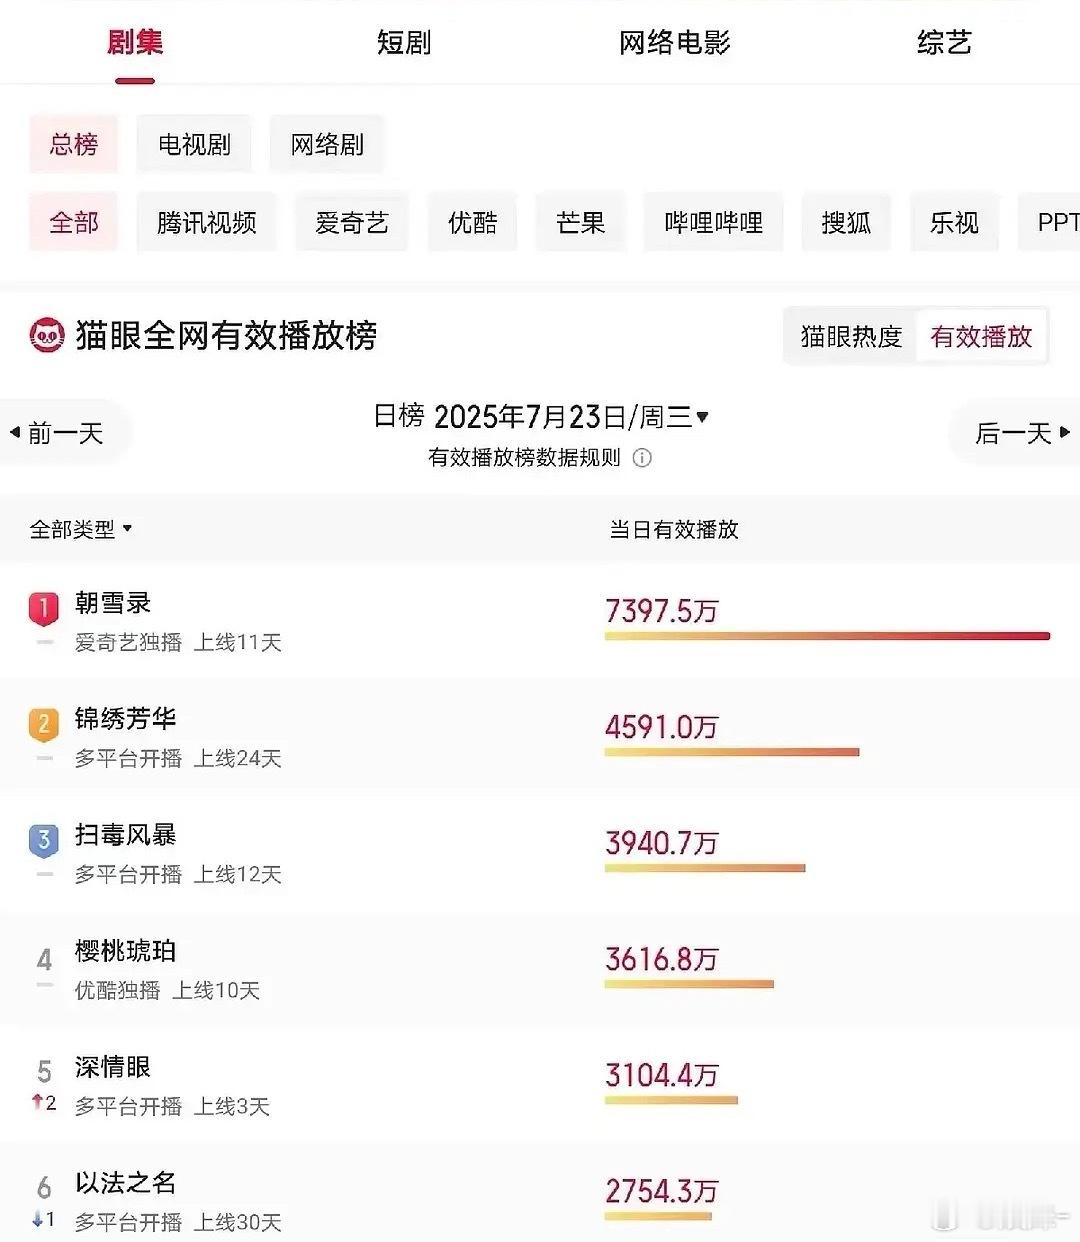Image resolution: width=1080 pixels, height=1242 pixels.
Task: Expand the 全部类型 dropdown
Action: [x=81, y=529]
